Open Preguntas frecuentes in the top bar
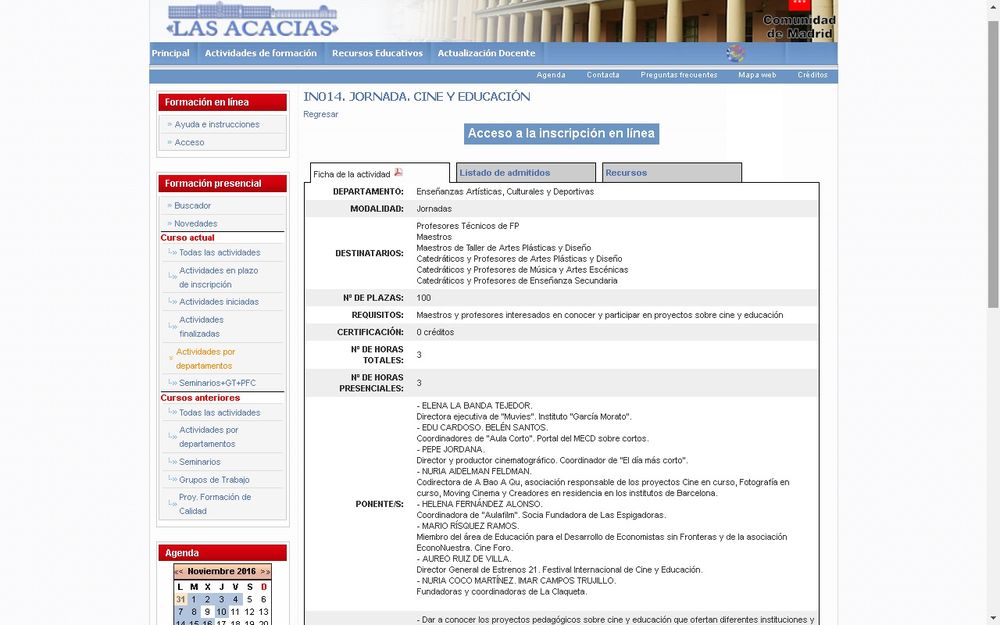 [678, 76]
